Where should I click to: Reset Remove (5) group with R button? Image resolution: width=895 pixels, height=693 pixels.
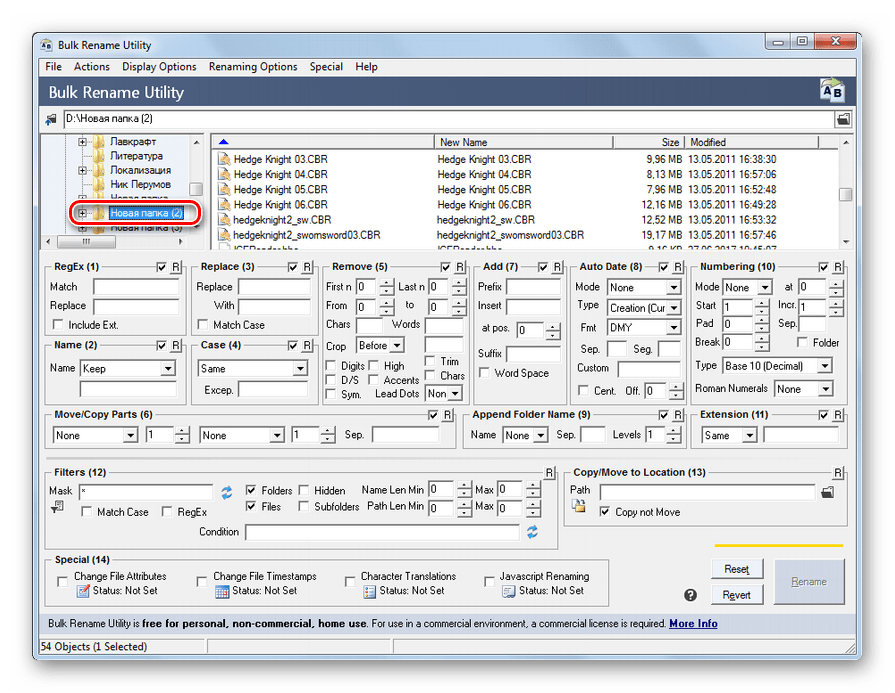tap(460, 267)
